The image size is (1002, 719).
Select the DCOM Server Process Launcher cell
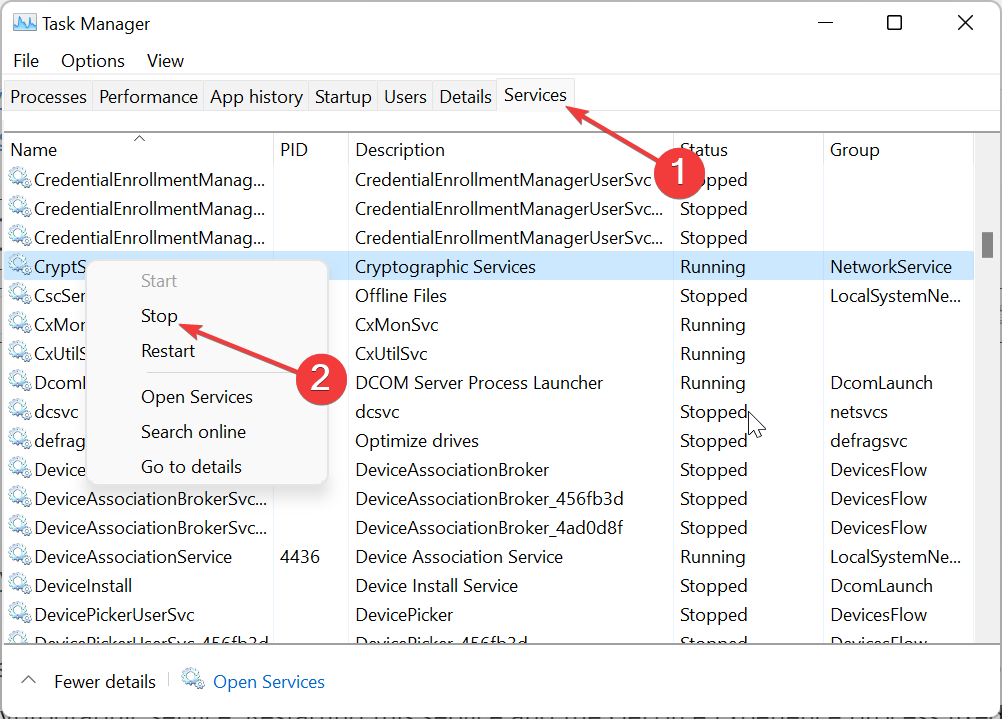coord(479,383)
